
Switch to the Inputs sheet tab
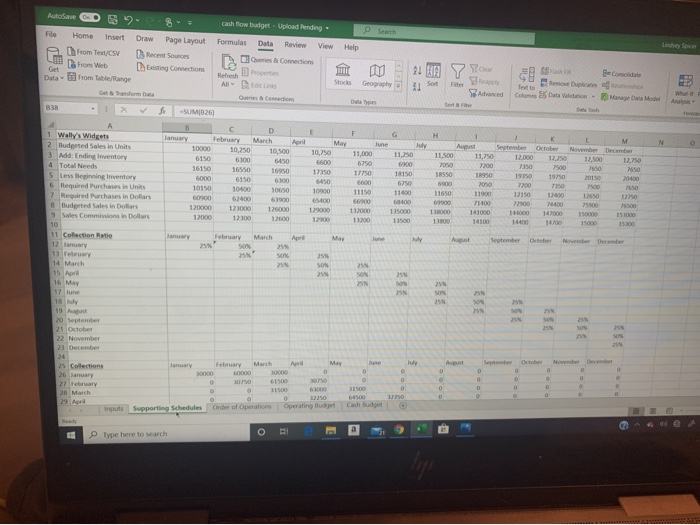(113, 408)
